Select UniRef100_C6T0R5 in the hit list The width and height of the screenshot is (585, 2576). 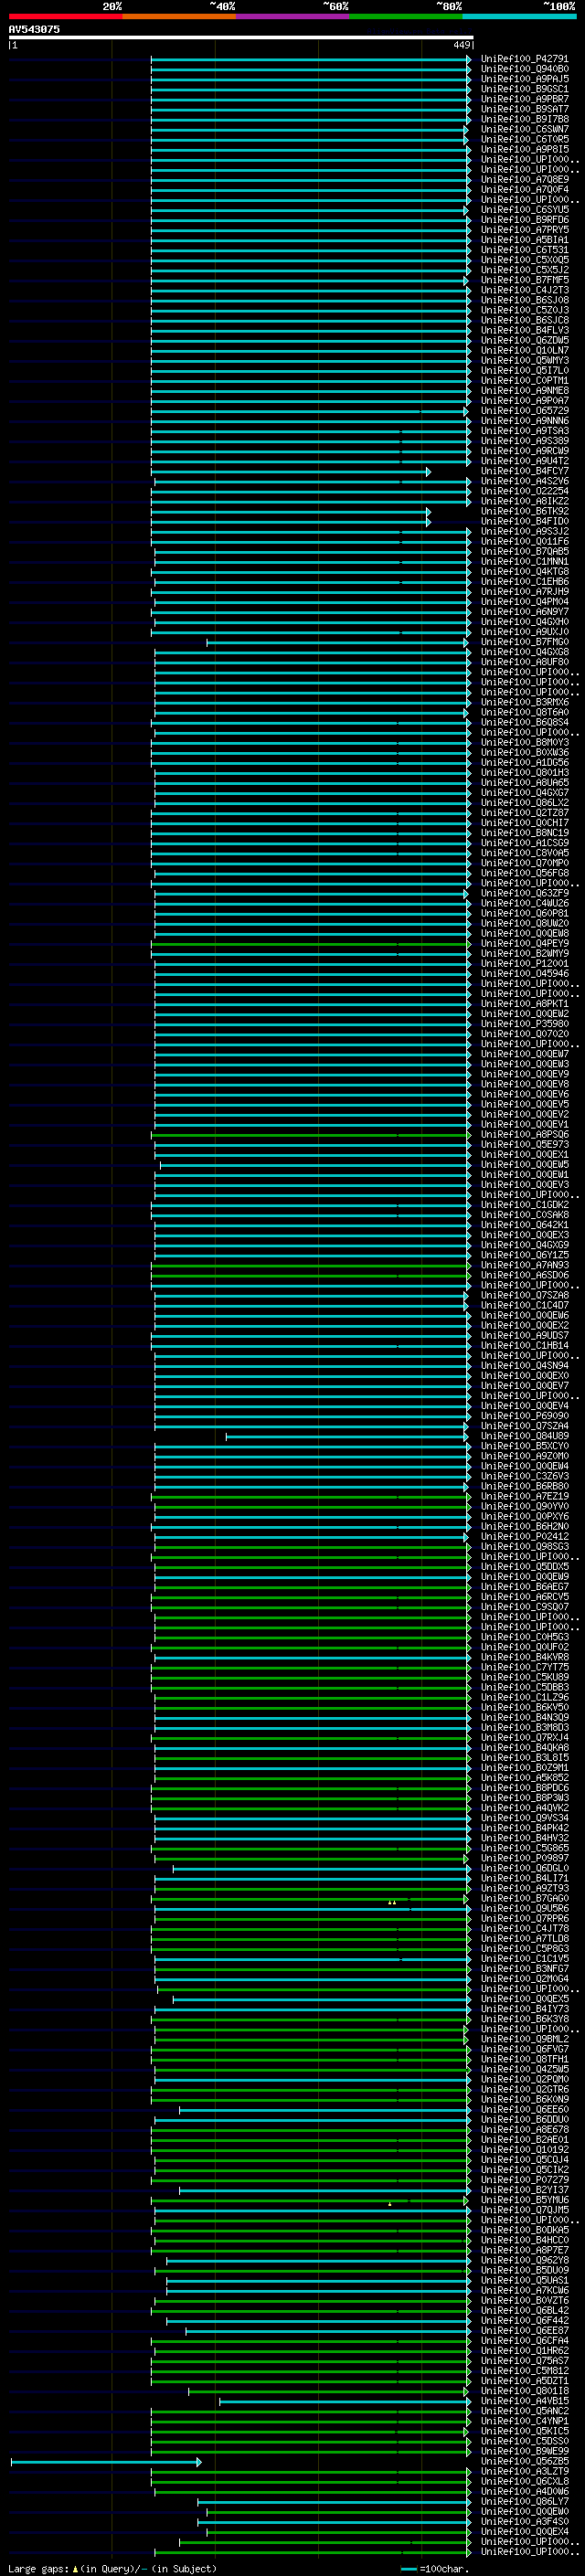pyautogui.click(x=524, y=139)
